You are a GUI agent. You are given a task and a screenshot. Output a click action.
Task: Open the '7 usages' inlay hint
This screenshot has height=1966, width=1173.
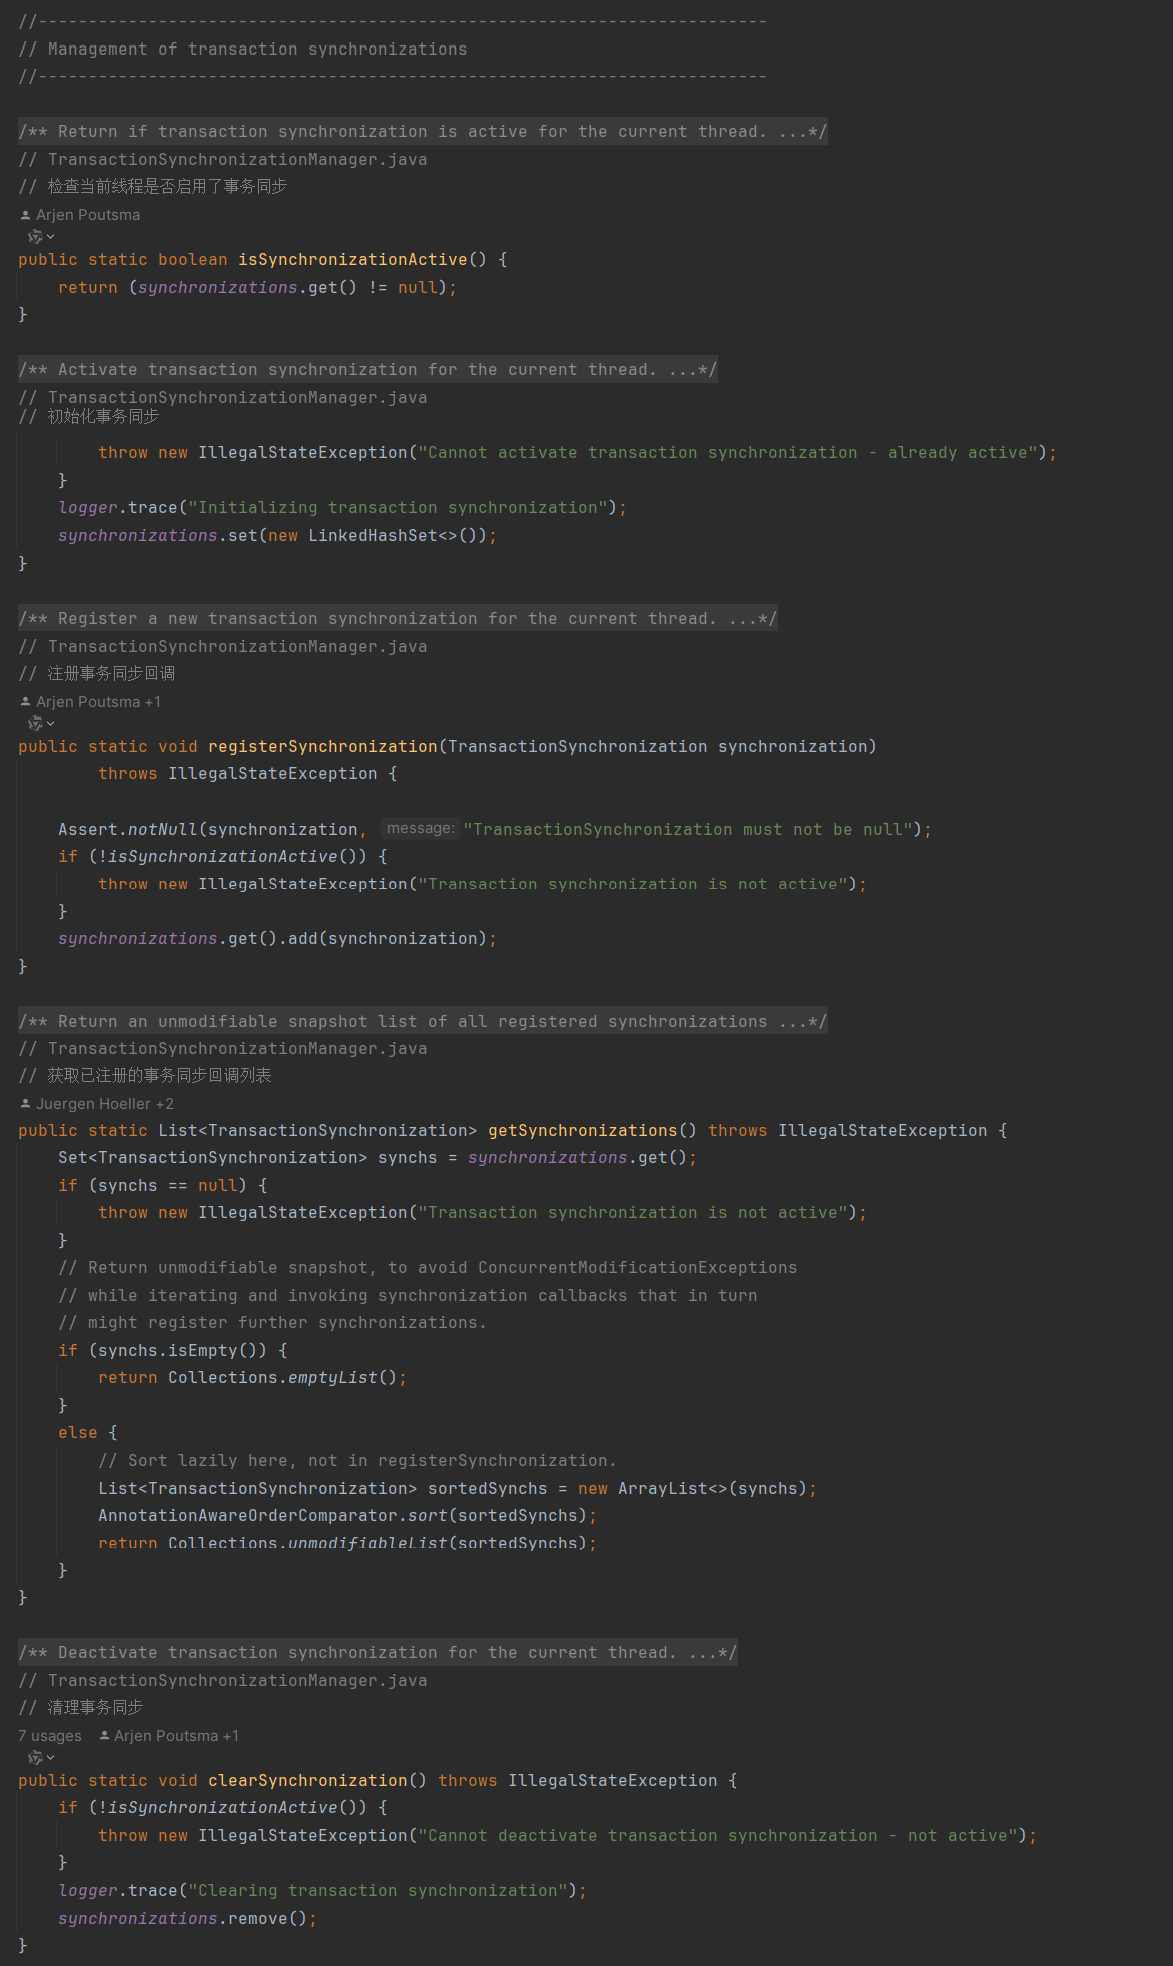point(50,1736)
